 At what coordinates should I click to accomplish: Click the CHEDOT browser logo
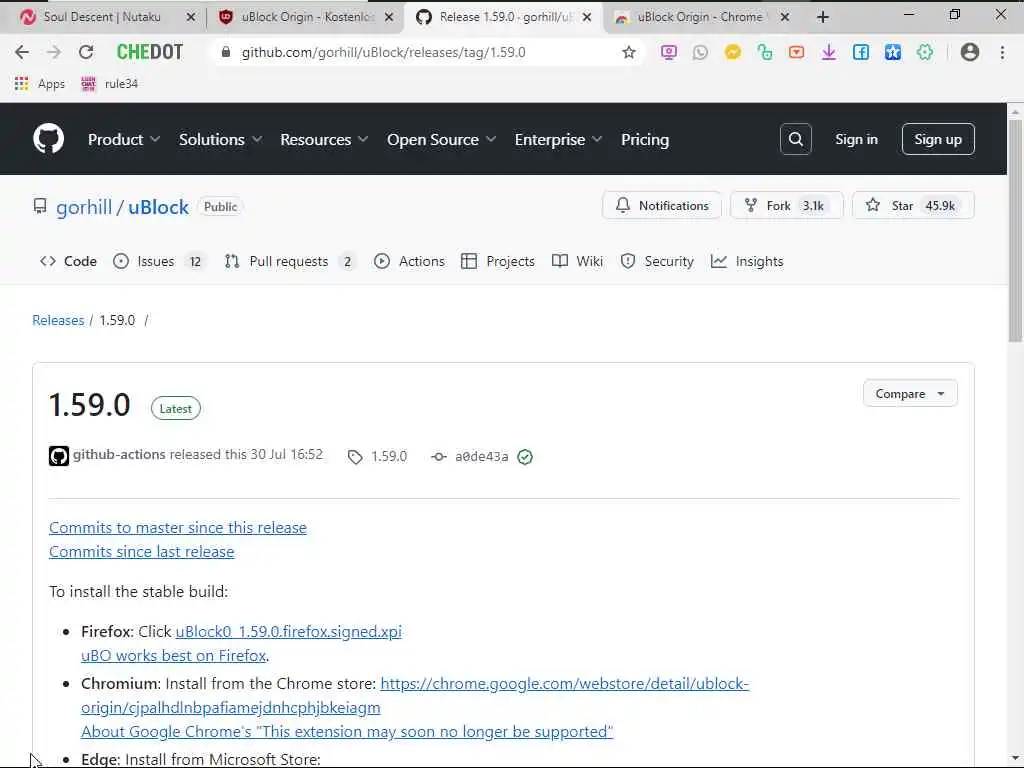[150, 52]
